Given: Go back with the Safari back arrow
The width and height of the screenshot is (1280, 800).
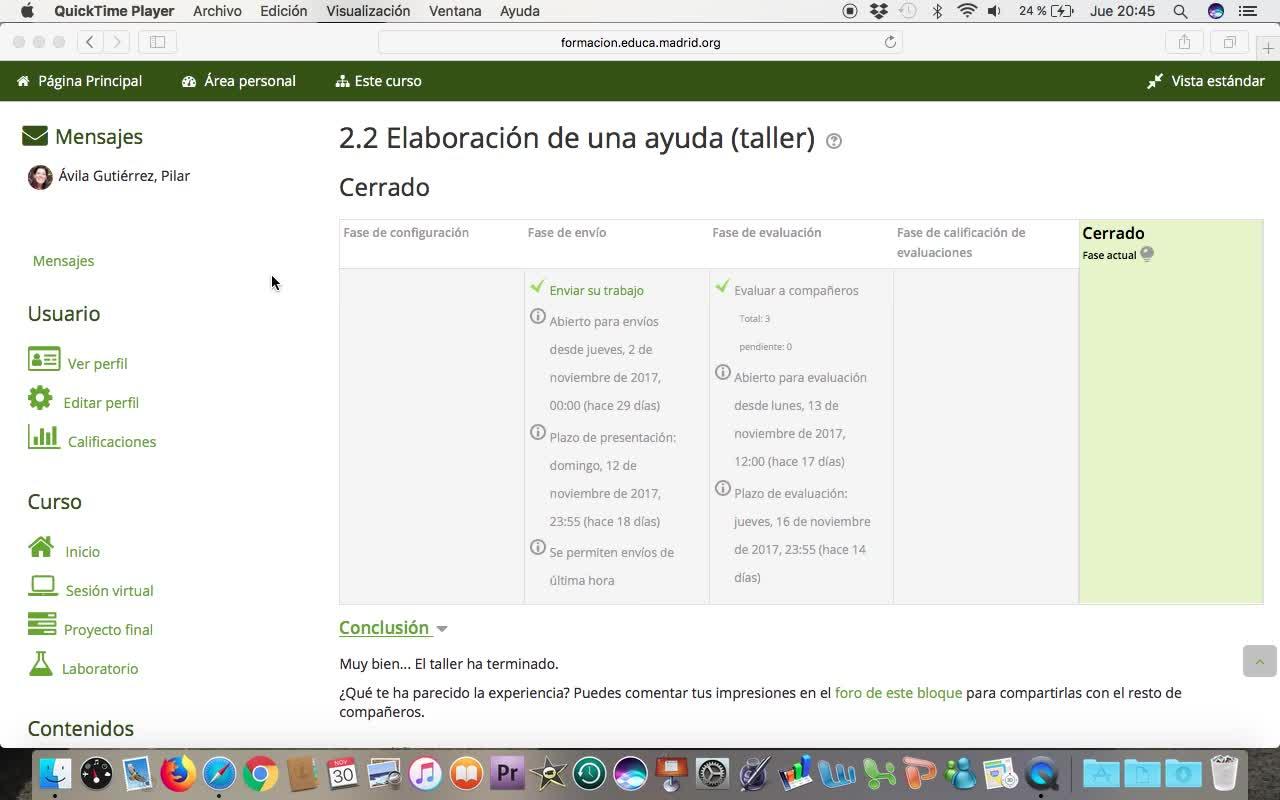Looking at the screenshot, I should pos(90,42).
